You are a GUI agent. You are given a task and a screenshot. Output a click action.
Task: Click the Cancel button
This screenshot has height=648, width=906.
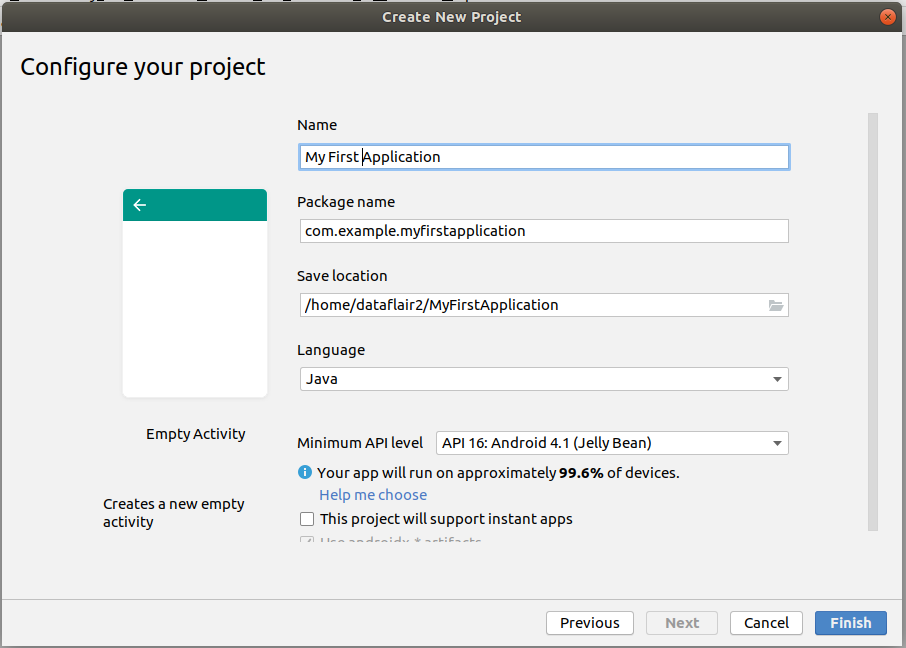tap(766, 623)
